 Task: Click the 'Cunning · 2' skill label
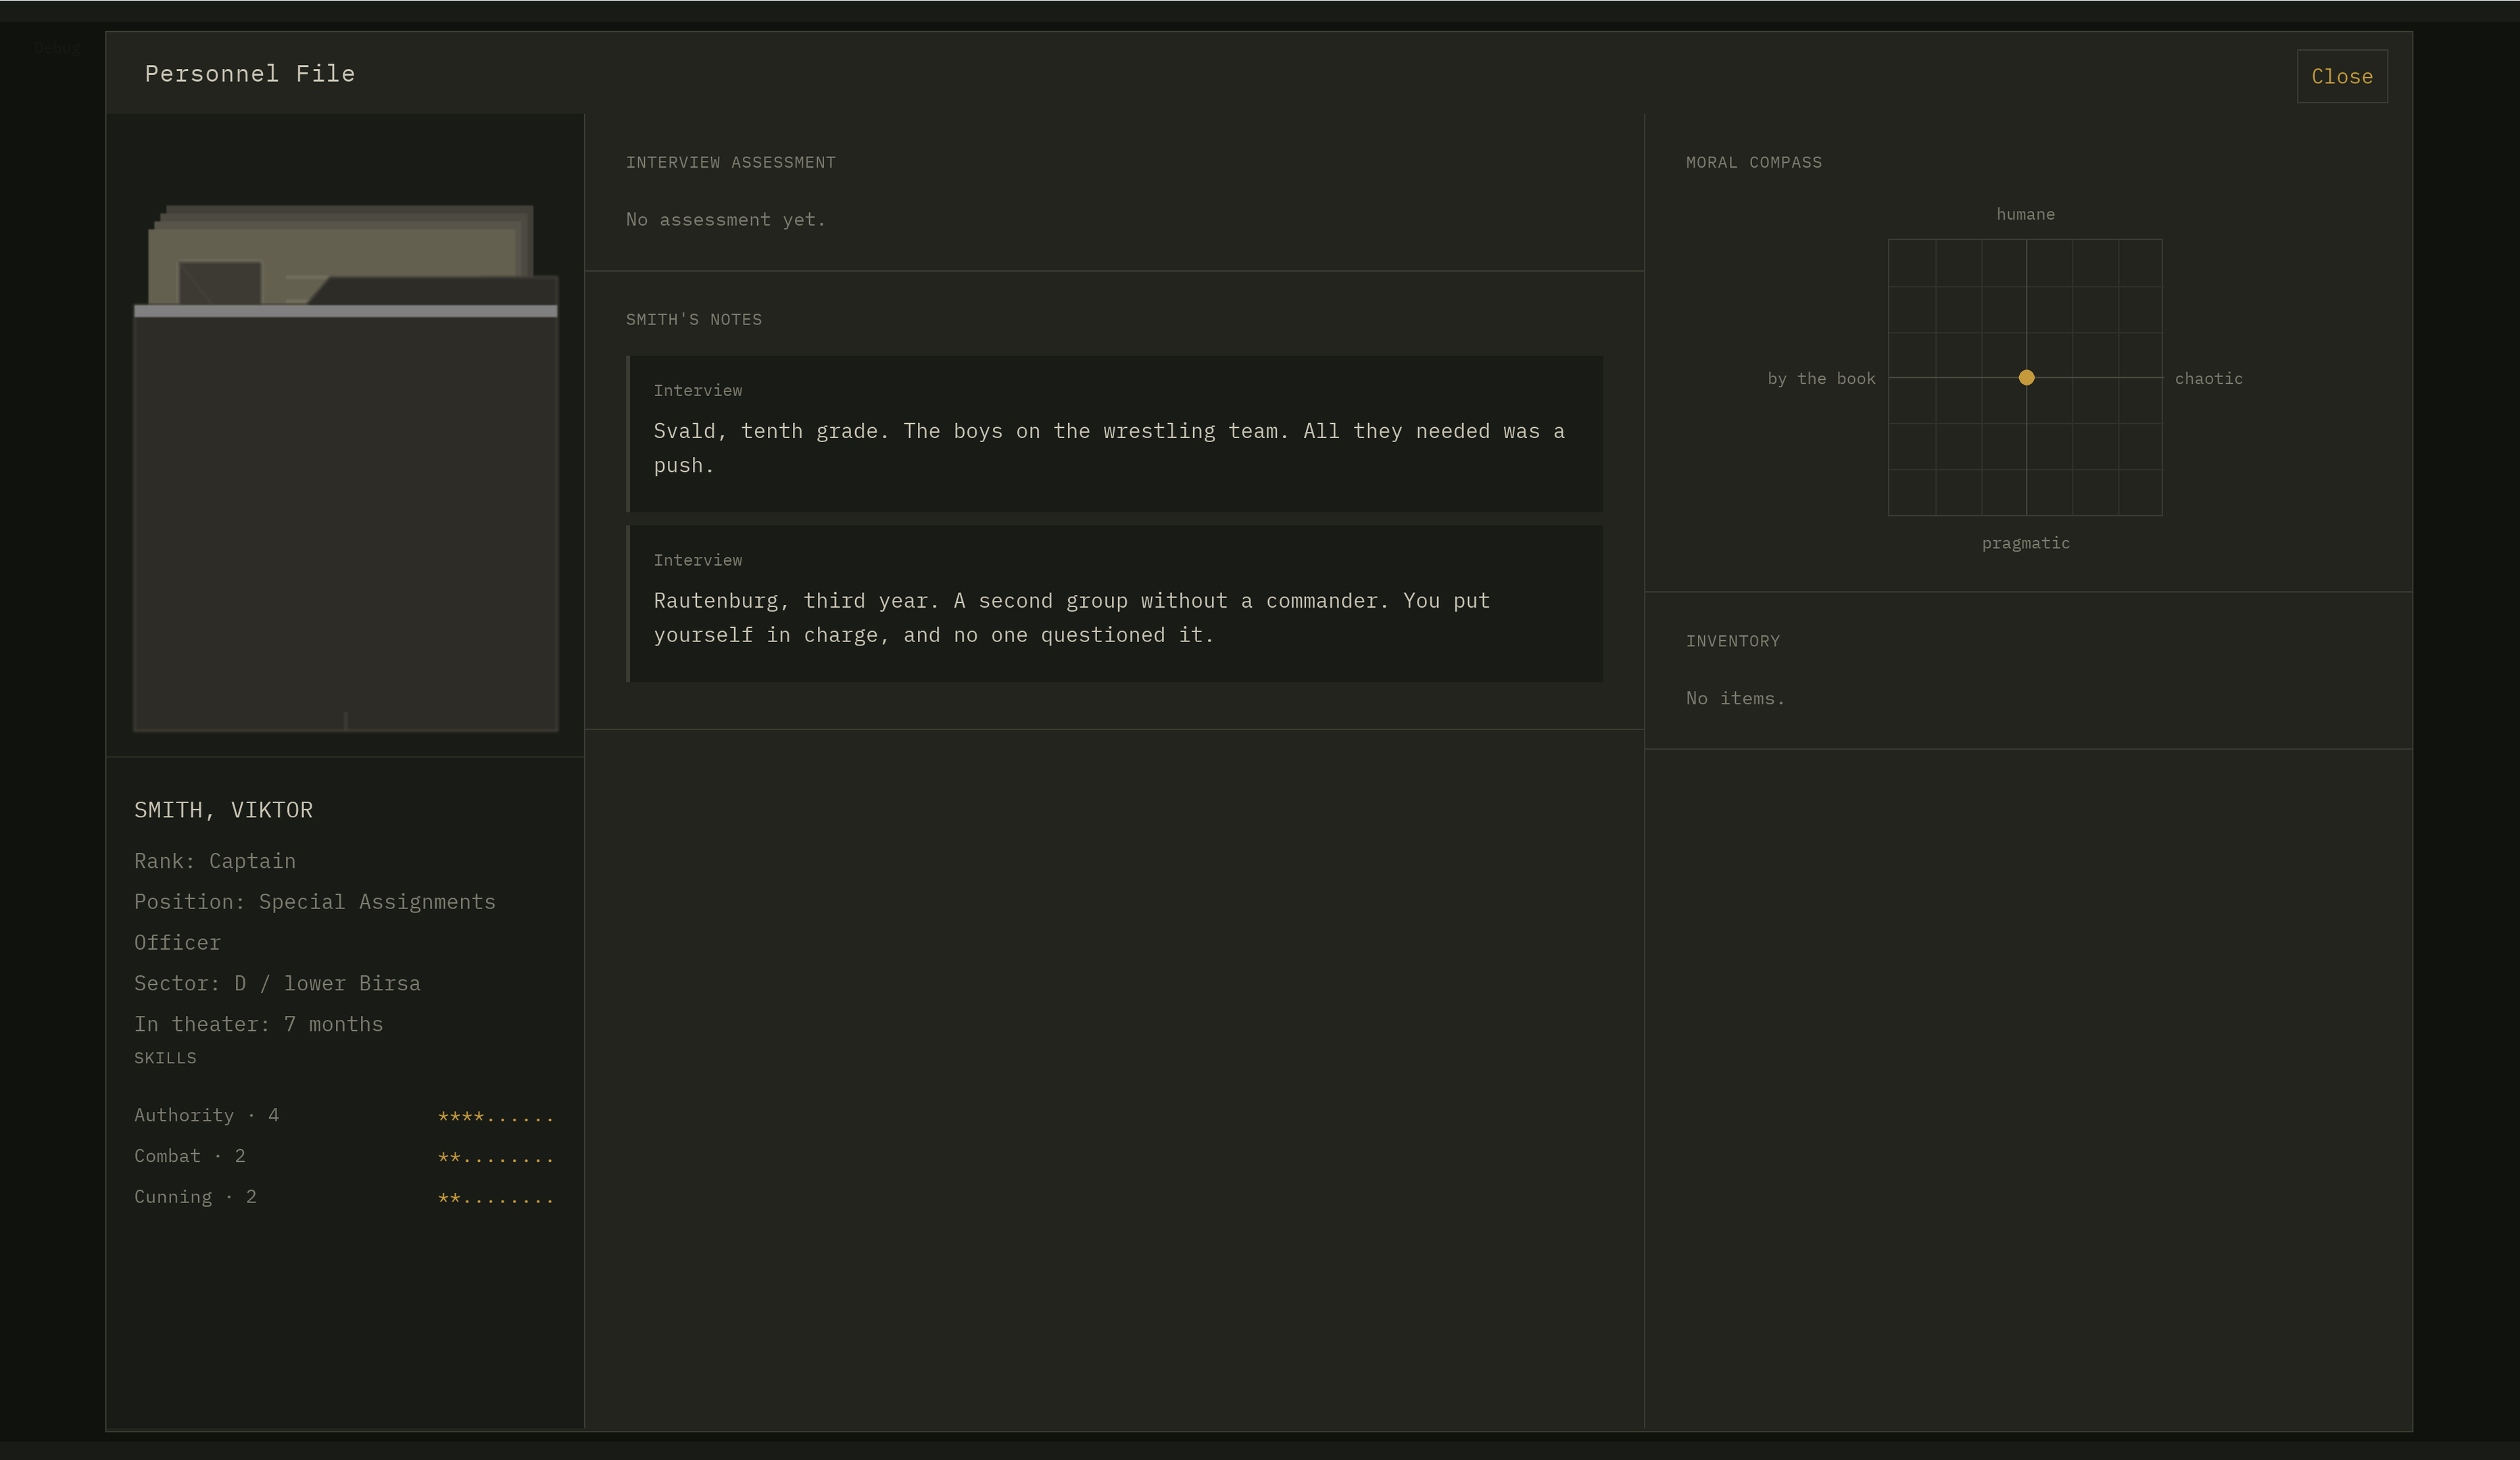click(x=195, y=1197)
